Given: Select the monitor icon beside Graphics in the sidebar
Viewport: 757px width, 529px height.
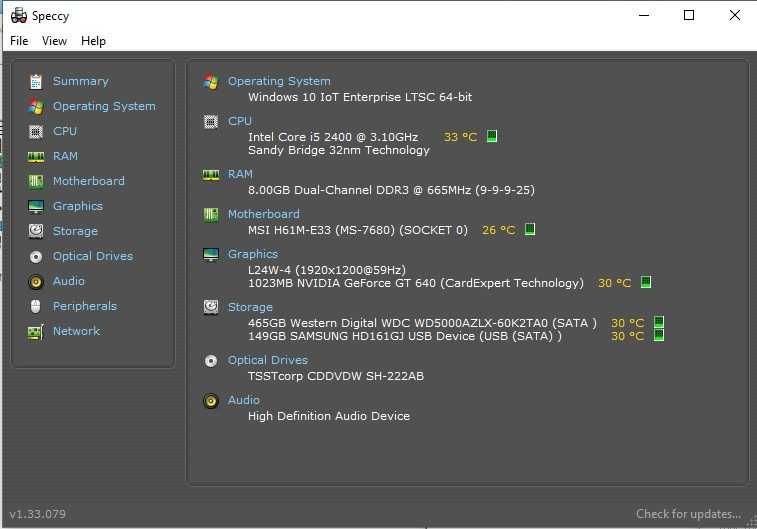Looking at the screenshot, I should [x=36, y=207].
